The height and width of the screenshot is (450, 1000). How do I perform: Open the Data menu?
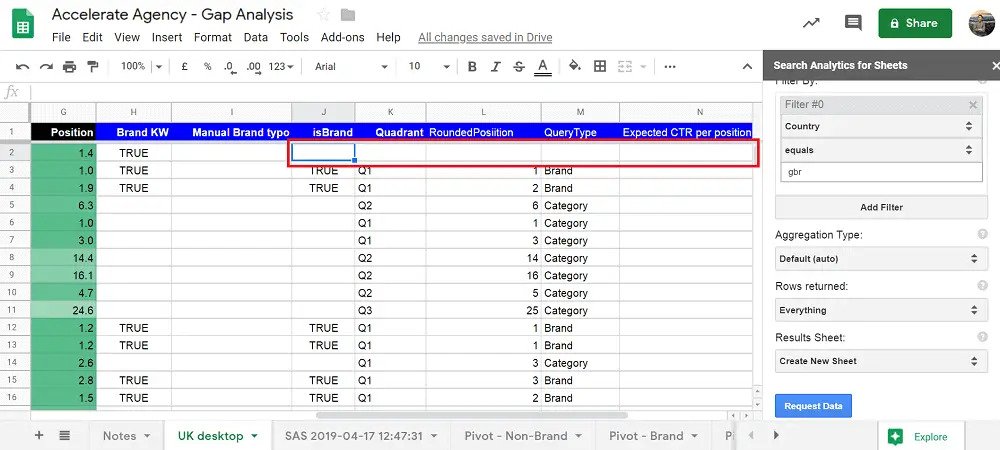tap(256, 38)
